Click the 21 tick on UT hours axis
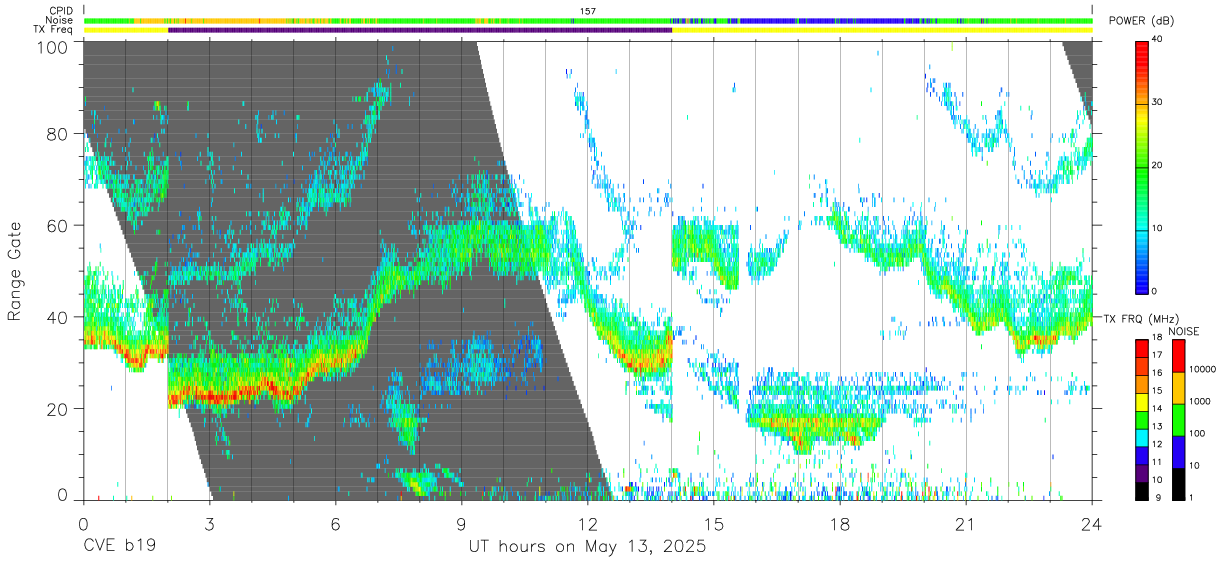1228x567 pixels. (x=966, y=525)
